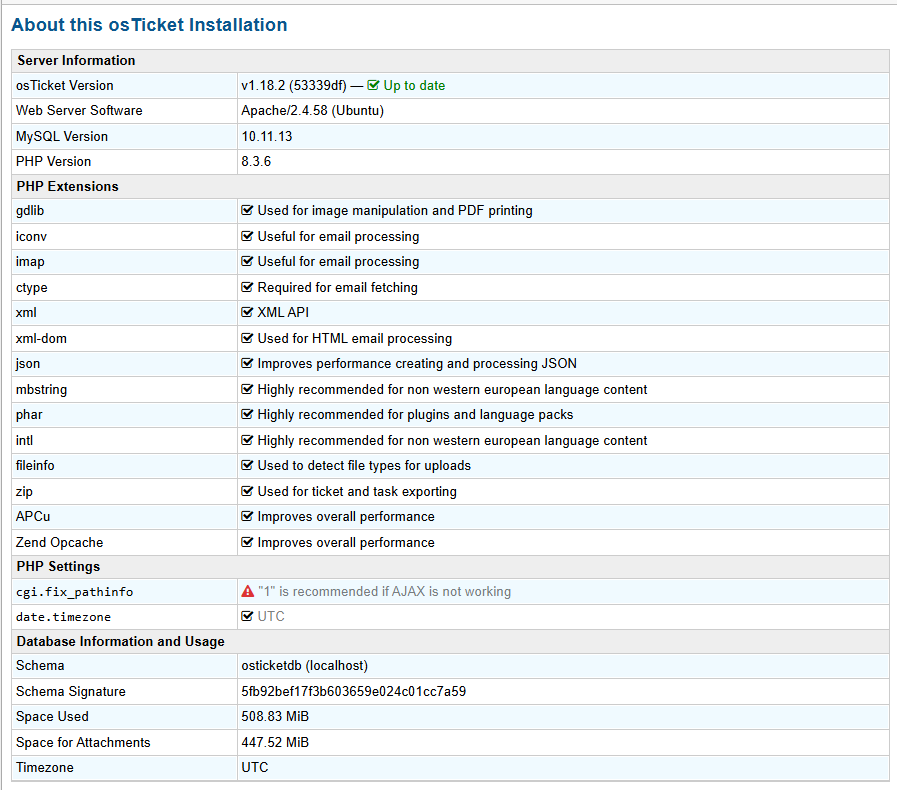
Task: Click the checkmark in the mbstring row
Action: point(248,389)
